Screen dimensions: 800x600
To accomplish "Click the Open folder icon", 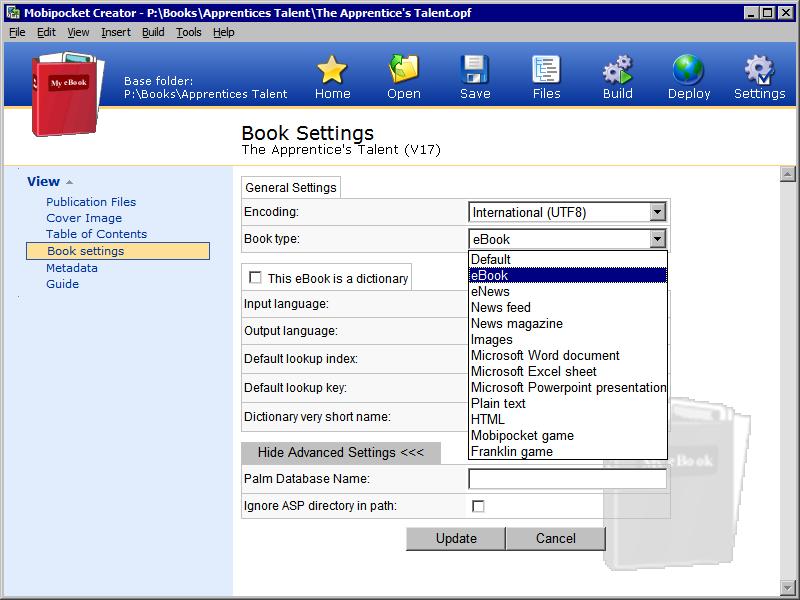I will (404, 69).
